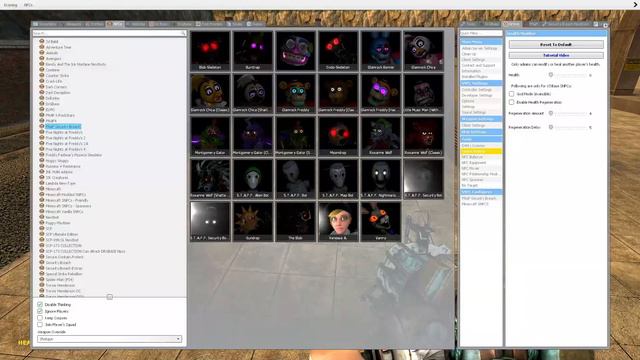
Task: Open the Spider-Man (PS4) category
Action: (x=59, y=280)
